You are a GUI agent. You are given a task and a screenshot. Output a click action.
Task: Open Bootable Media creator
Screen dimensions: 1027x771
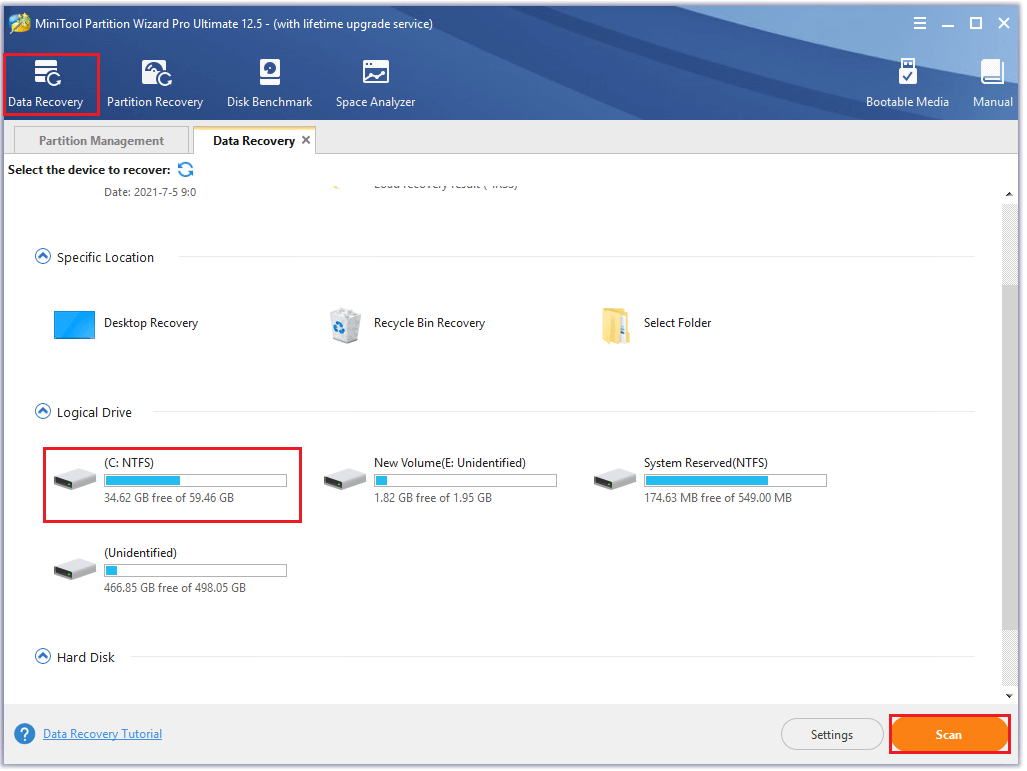(907, 82)
